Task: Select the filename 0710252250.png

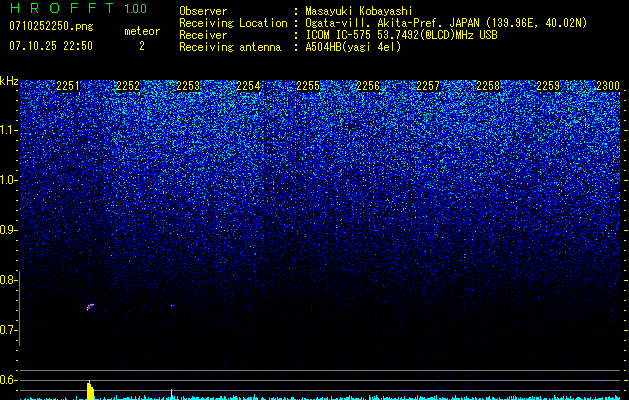Action: point(51,26)
